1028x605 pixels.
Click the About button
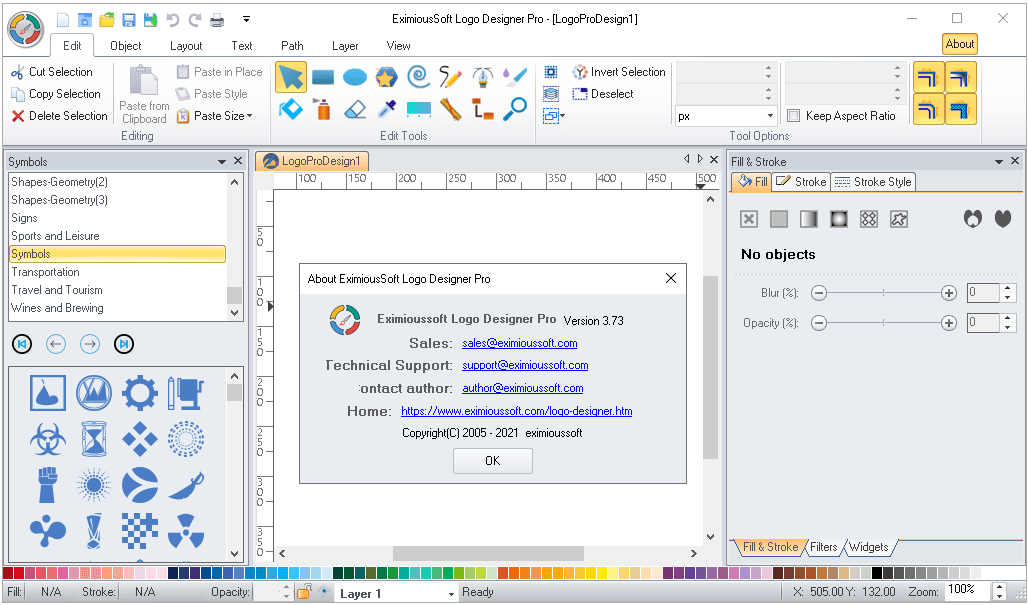click(x=960, y=44)
